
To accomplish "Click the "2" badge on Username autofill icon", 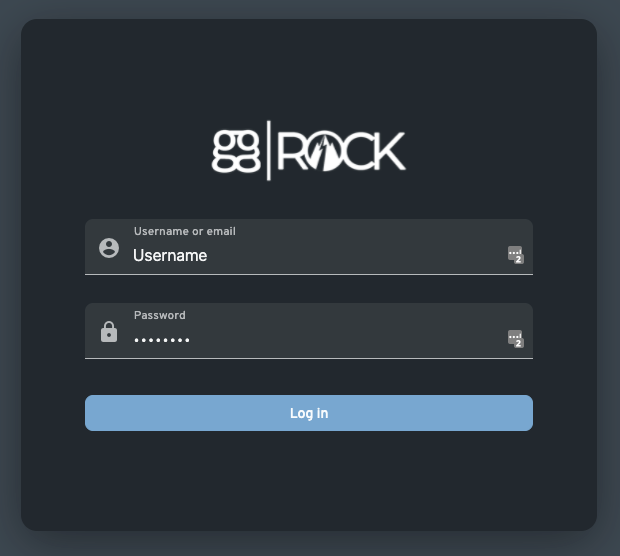I will click(x=518, y=259).
